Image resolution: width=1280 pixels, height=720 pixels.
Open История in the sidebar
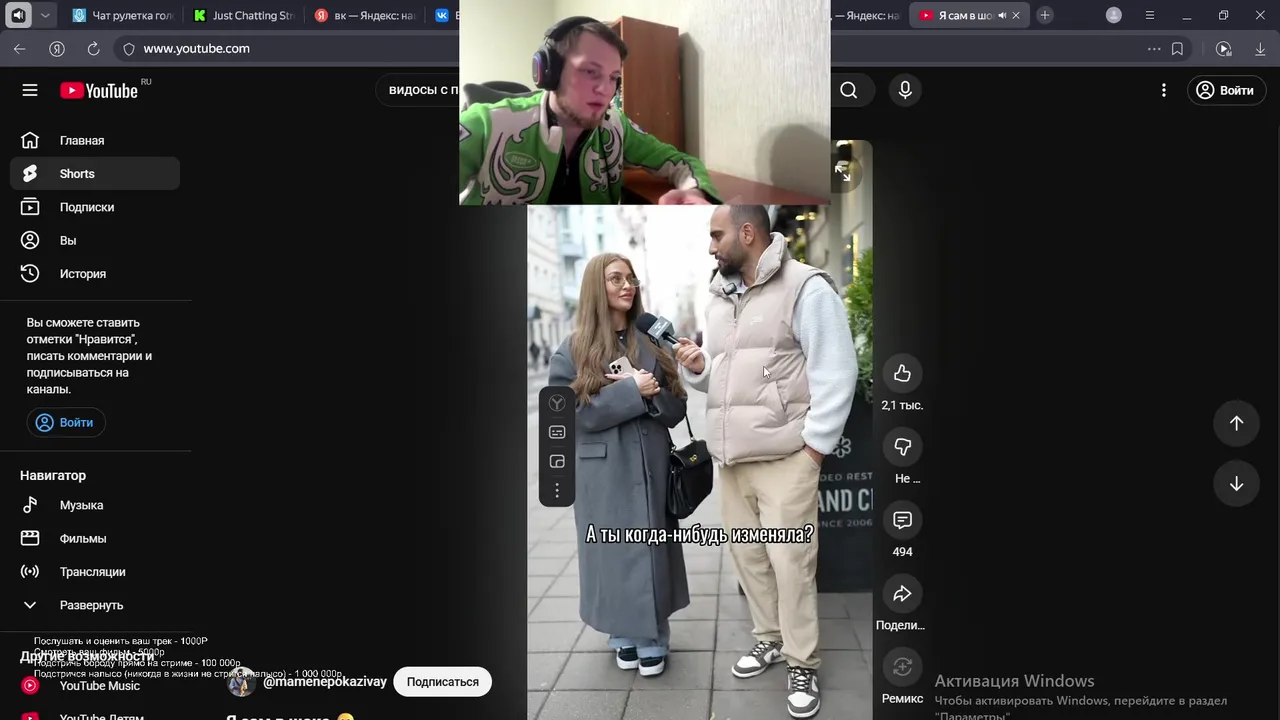click(x=95, y=274)
